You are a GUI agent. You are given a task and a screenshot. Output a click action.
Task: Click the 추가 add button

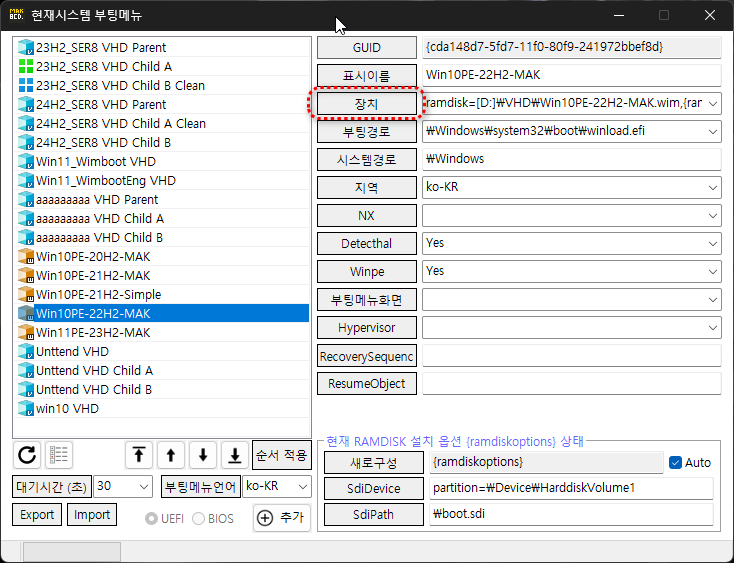tap(282, 518)
